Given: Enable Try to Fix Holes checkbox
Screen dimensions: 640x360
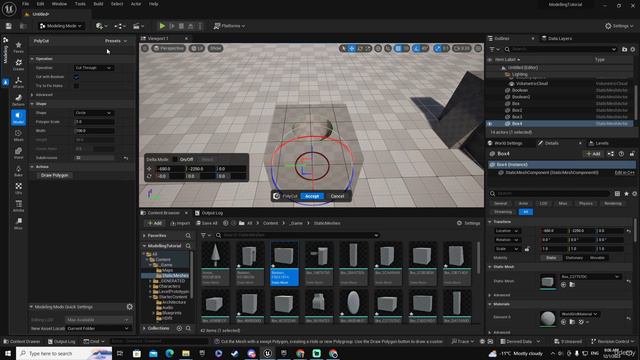Looking at the screenshot, I should coord(76,86).
